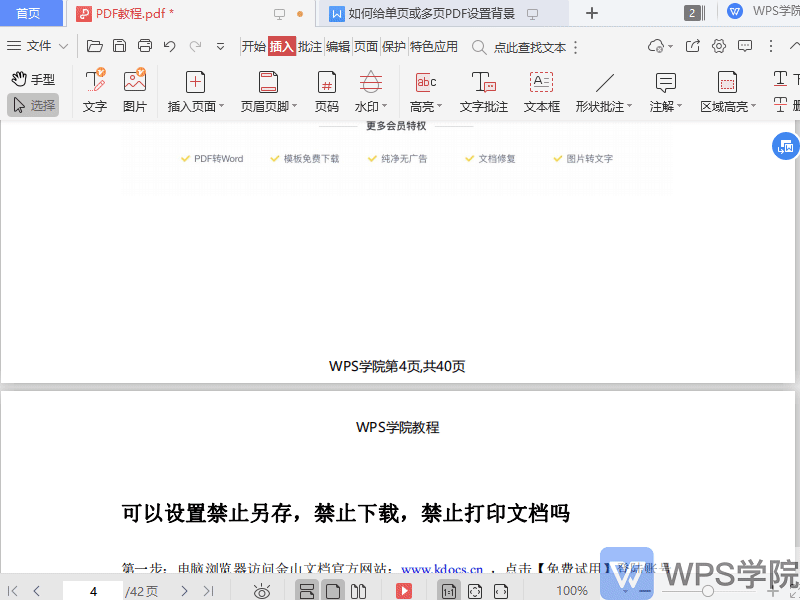Click the WPS学院 account avatar
Screen dimensions: 800x600
(x=735, y=11)
